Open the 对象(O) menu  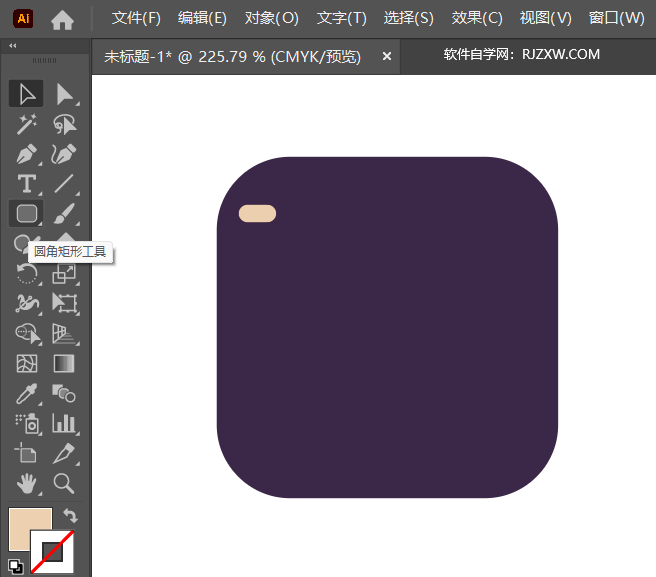272,18
